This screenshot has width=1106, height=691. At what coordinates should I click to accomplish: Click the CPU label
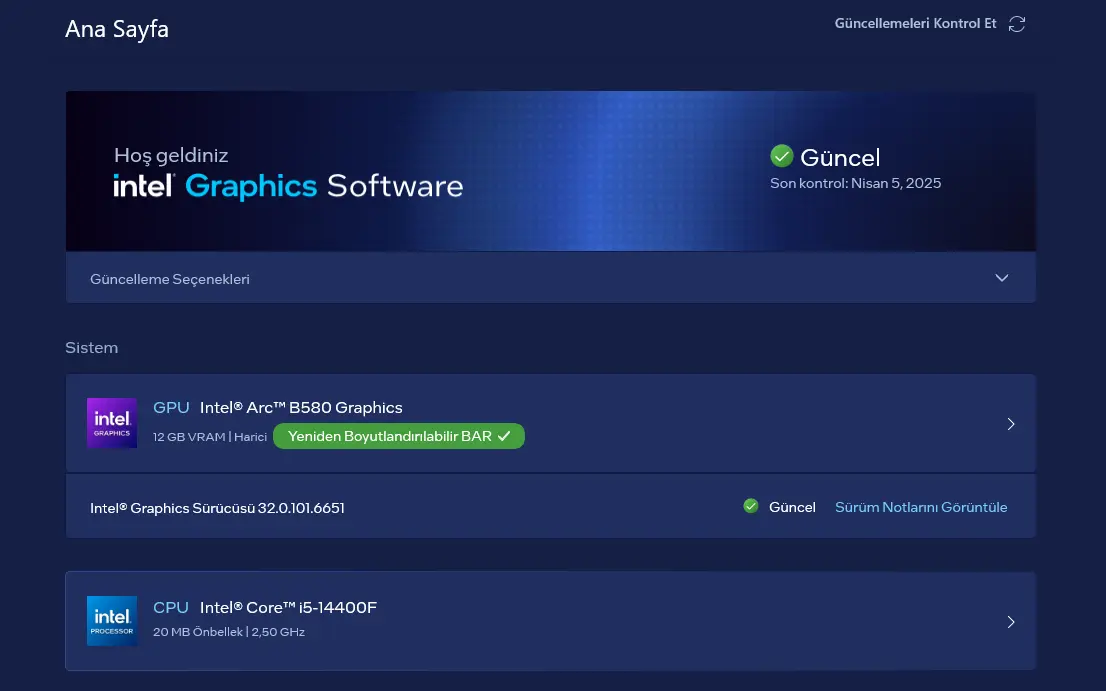(171, 607)
